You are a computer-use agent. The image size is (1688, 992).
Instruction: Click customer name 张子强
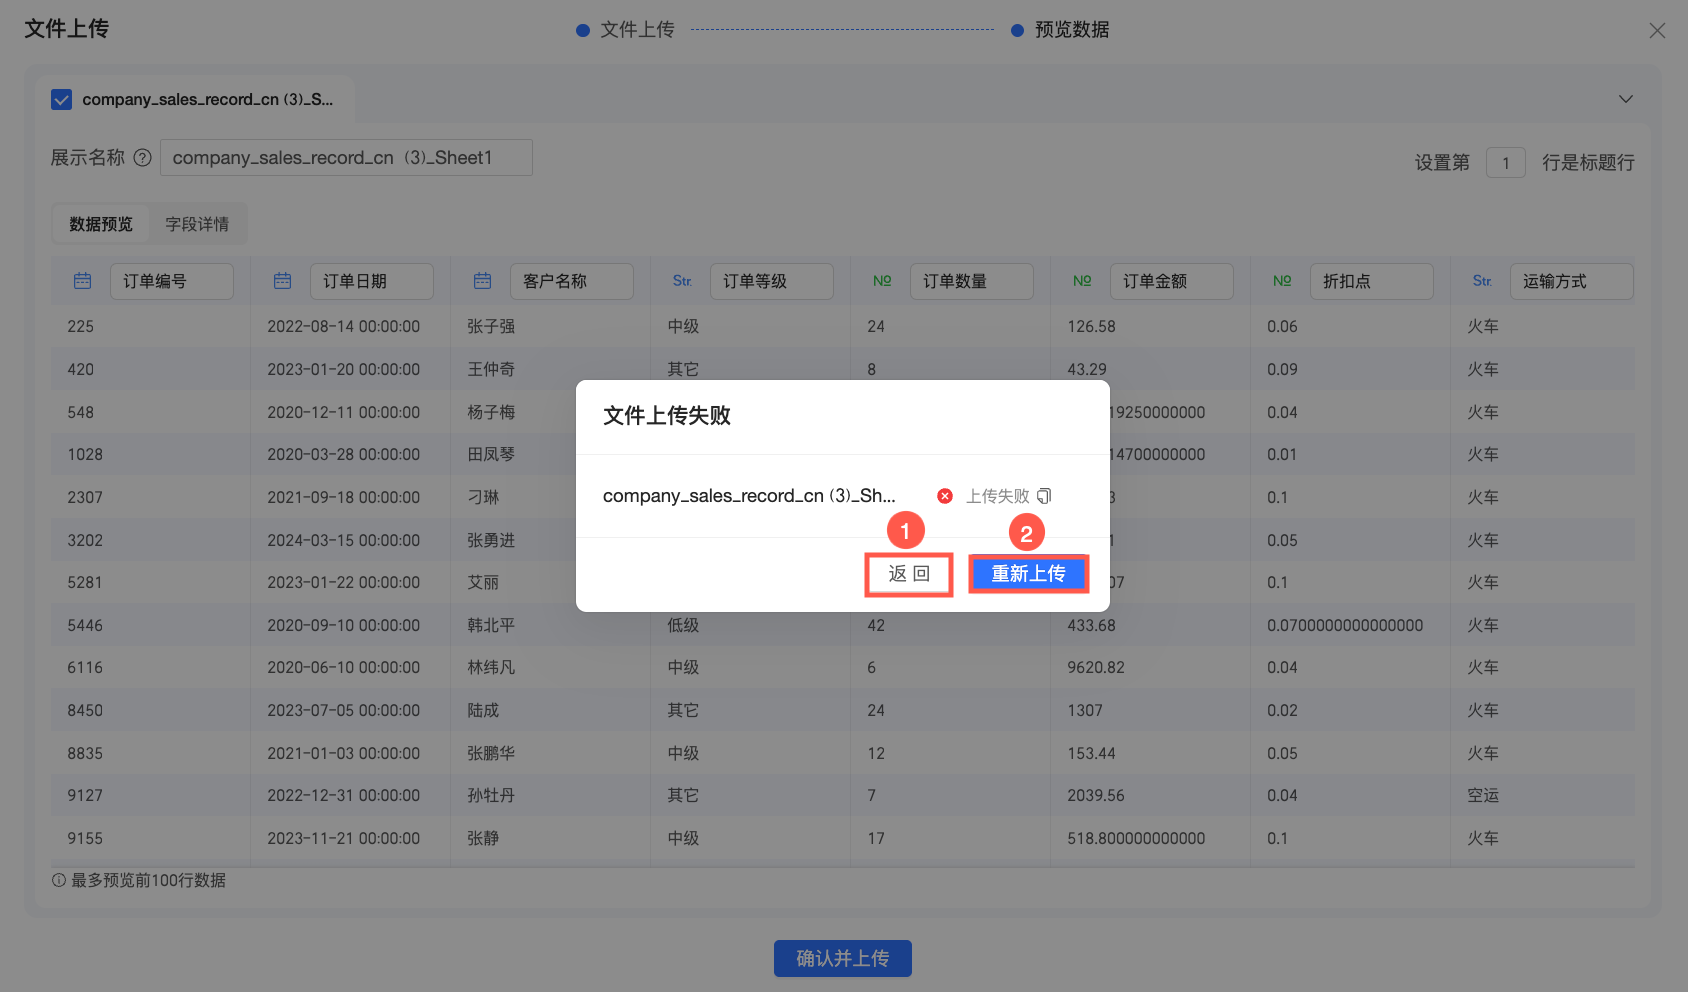click(x=491, y=327)
